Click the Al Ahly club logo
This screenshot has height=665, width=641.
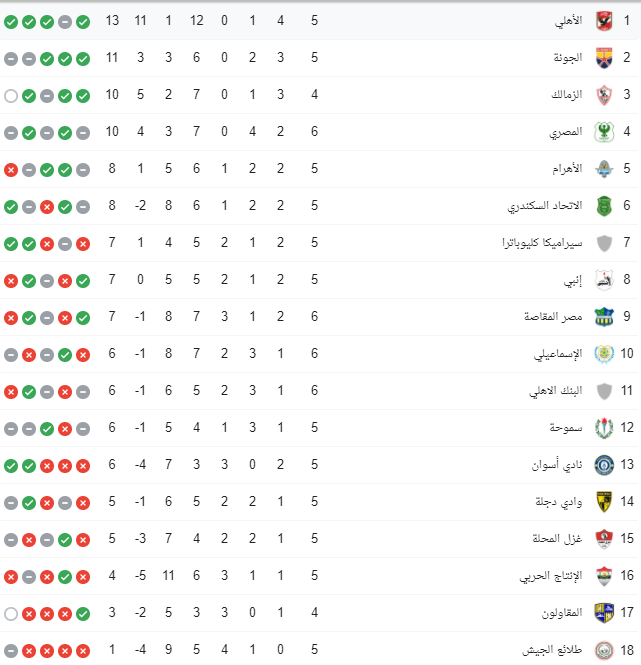[x=604, y=21]
